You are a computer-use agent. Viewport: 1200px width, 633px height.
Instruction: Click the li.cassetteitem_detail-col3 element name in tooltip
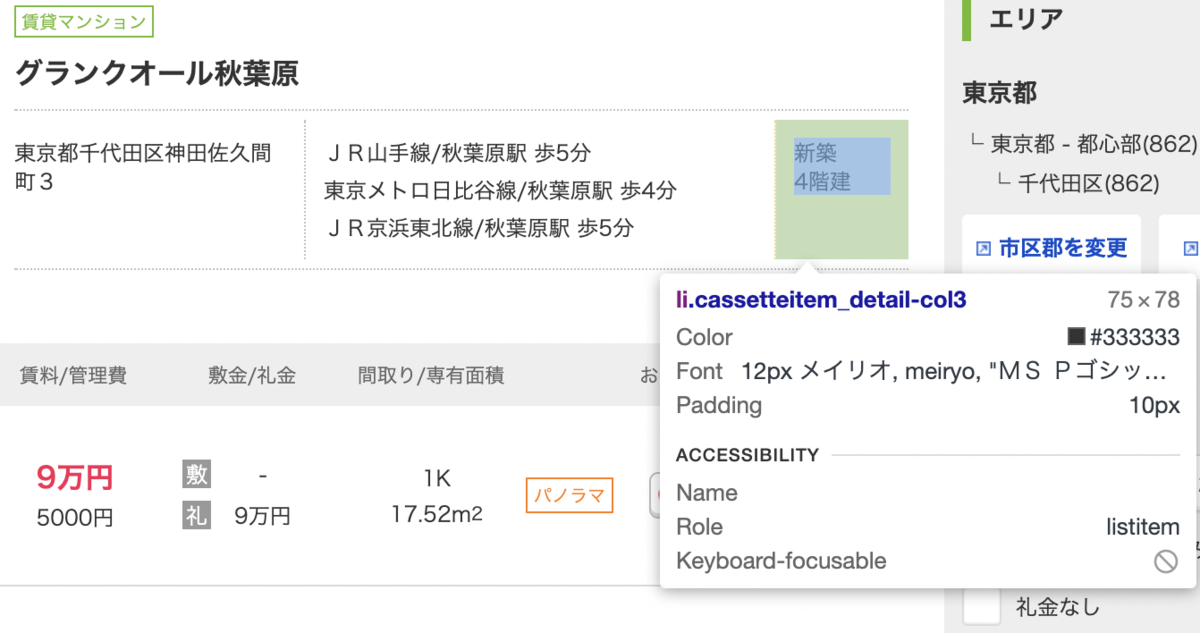coord(821,299)
